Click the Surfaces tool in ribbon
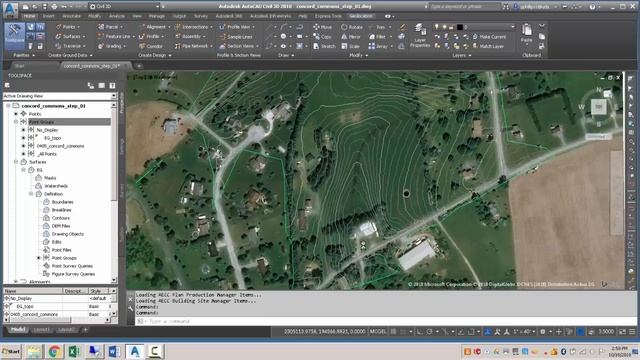This screenshot has width=640, height=360. 71,36
